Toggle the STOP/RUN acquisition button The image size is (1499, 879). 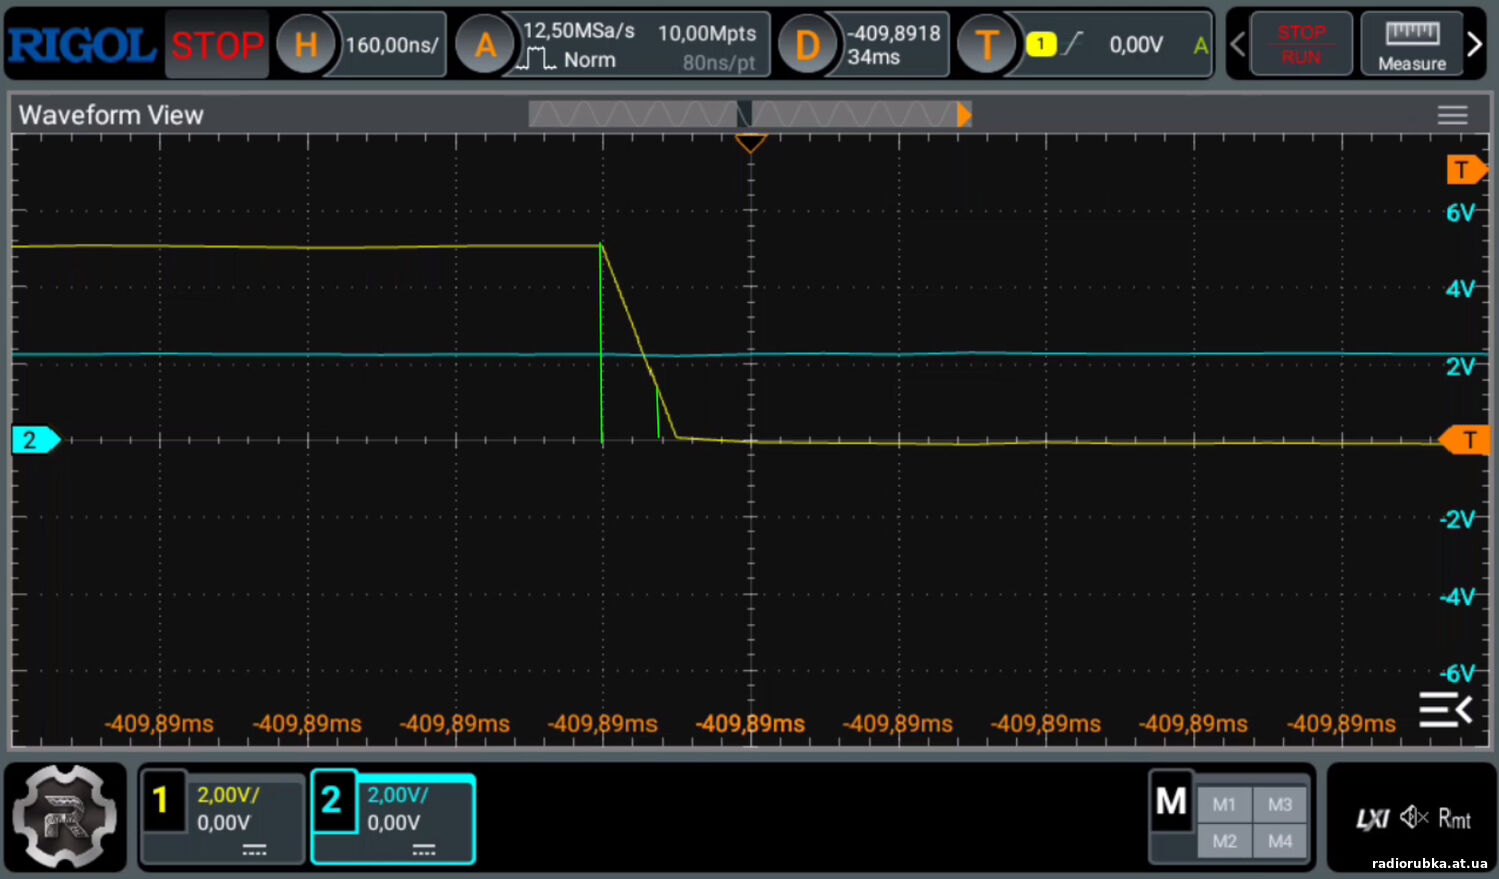(x=1300, y=44)
